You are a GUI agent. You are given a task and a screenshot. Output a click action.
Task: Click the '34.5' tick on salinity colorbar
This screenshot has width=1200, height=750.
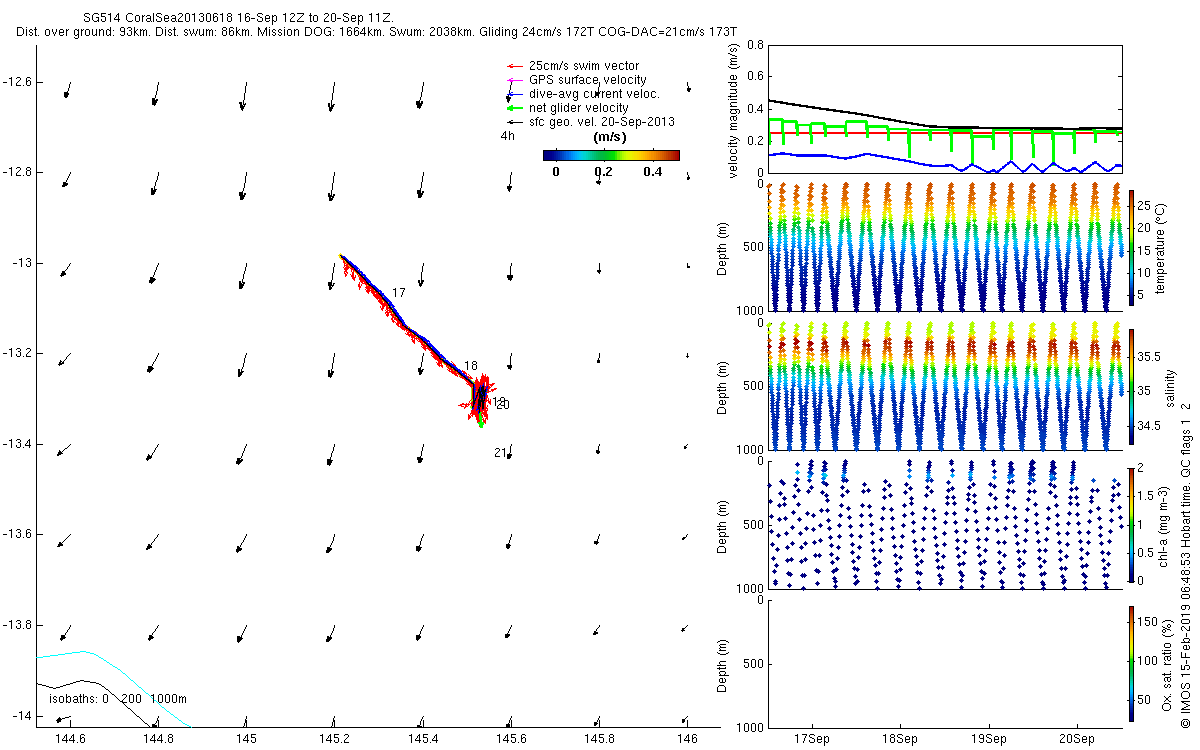(x=1149, y=426)
